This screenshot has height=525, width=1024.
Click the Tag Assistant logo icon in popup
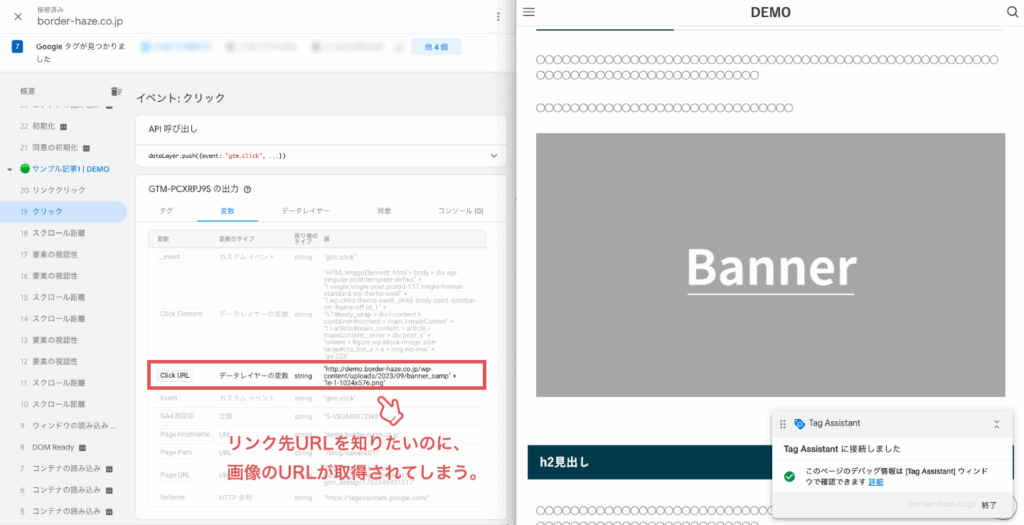coord(799,424)
